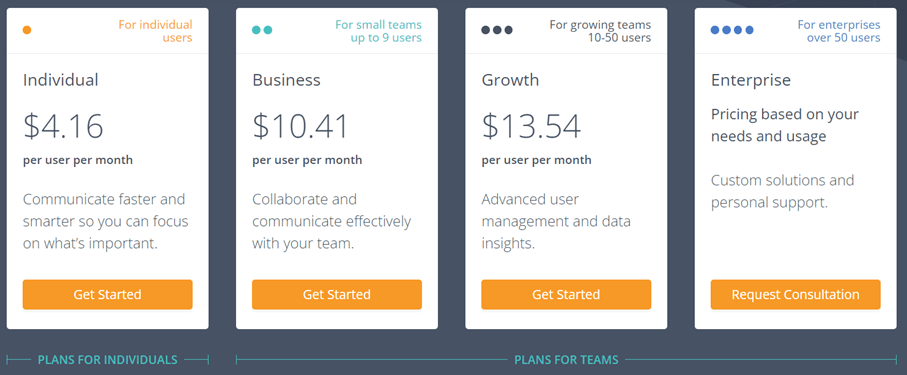The width and height of the screenshot is (907, 375).
Task: Click the two teal dots icon
Action: (262, 30)
